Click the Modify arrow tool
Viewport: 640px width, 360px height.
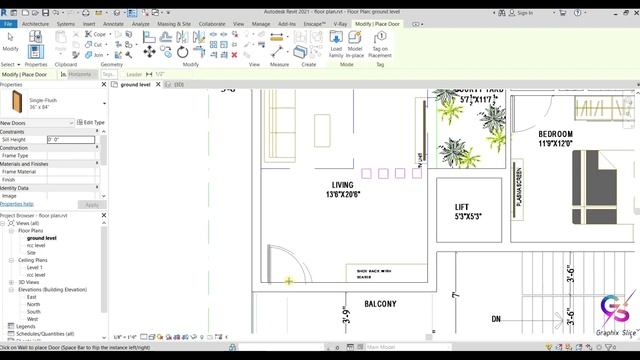pos(11,38)
